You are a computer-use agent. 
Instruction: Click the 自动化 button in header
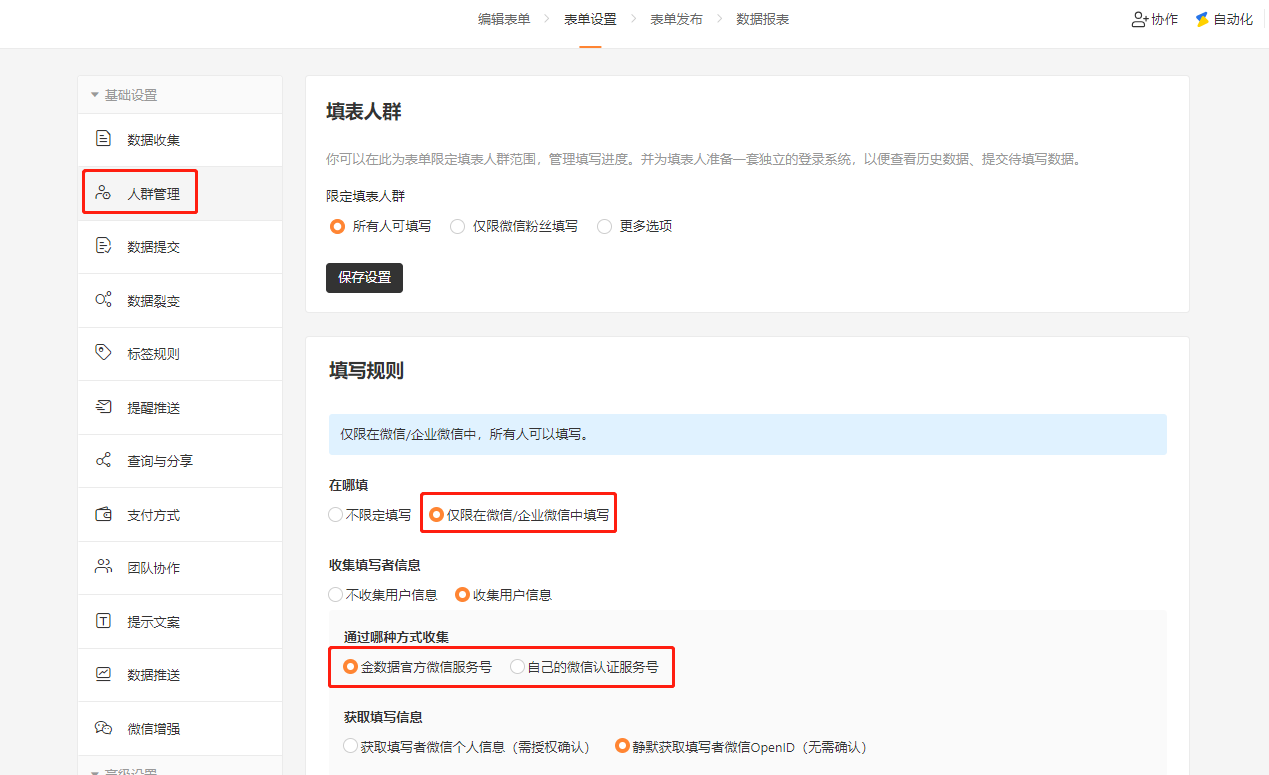pyautogui.click(x=1224, y=19)
